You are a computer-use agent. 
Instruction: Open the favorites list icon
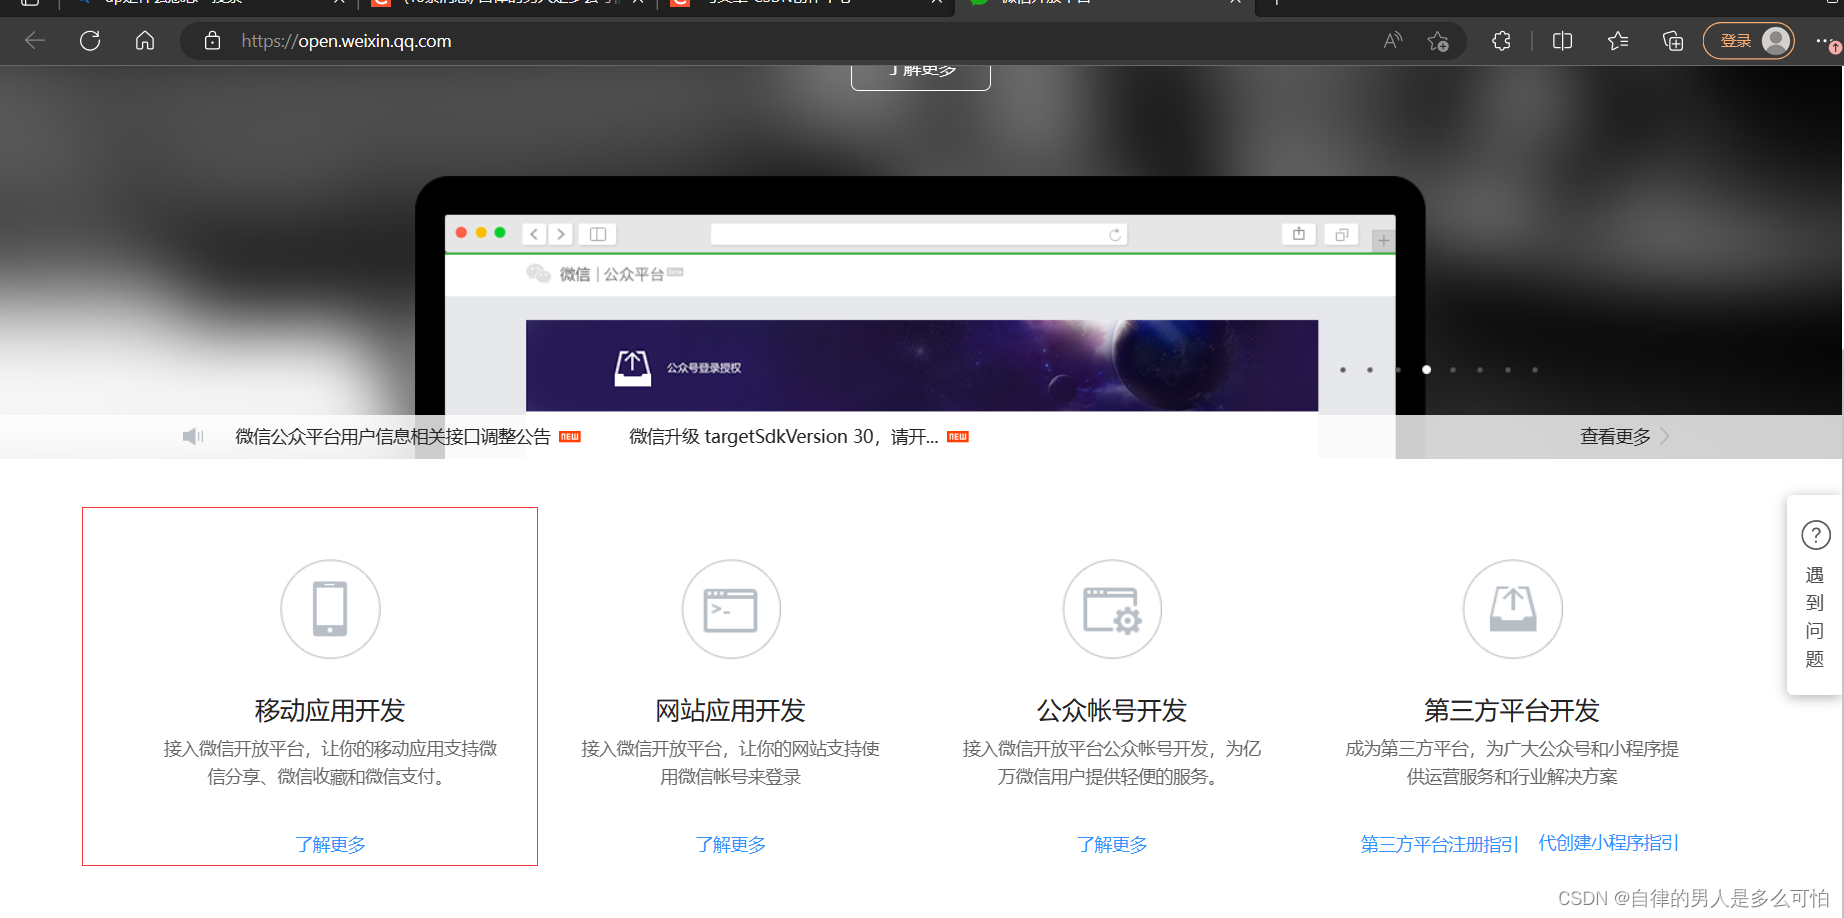(x=1618, y=41)
